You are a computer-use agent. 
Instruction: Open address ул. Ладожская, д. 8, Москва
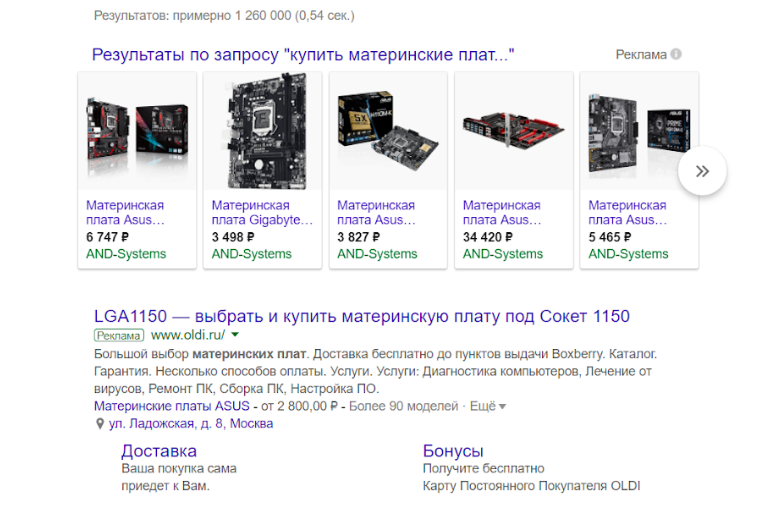click(x=190, y=424)
